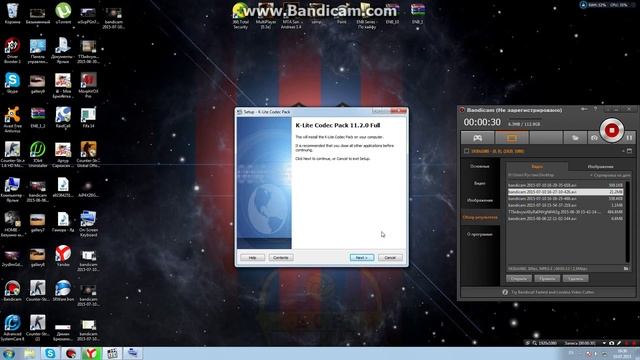
Task: Switch to 'Видео' tab in Bandicam results
Action: (537, 167)
